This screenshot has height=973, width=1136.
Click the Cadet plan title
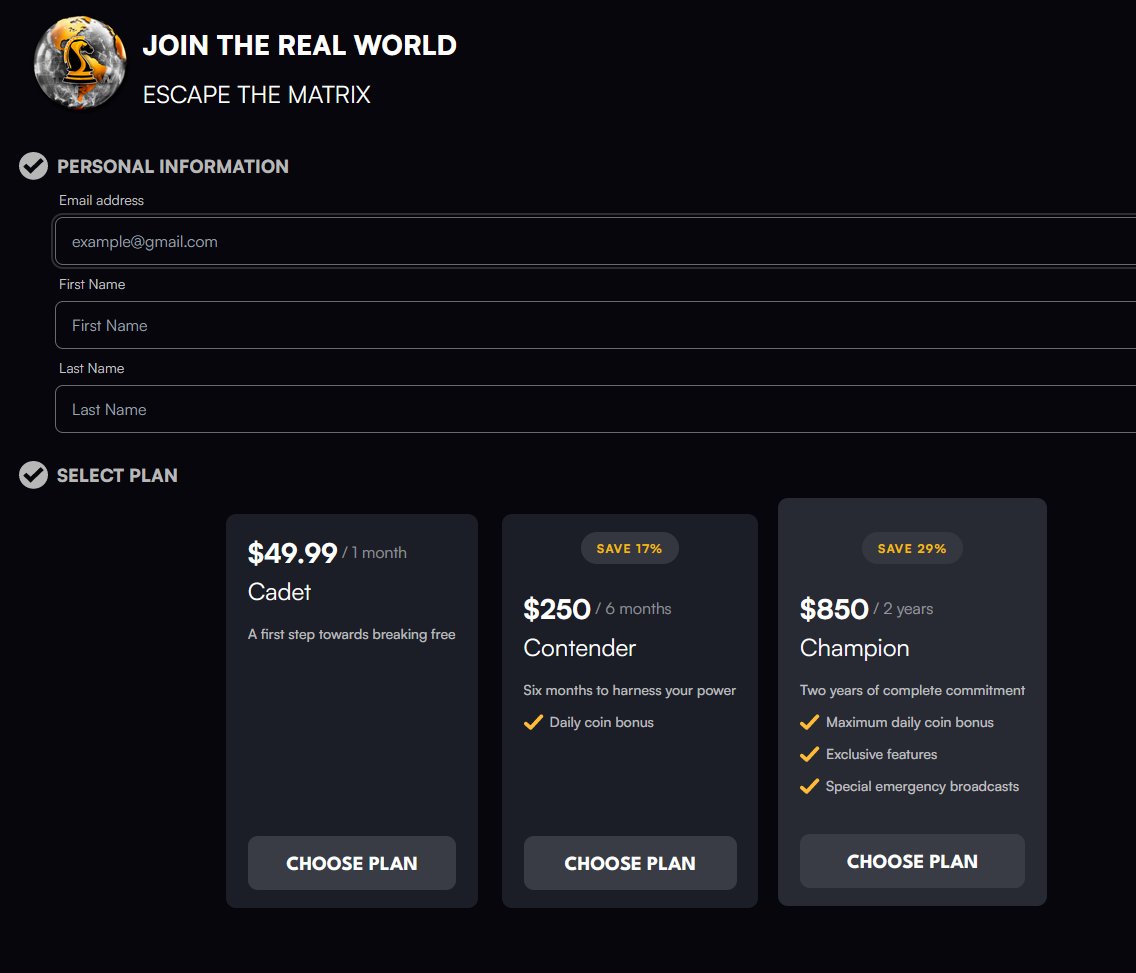(279, 592)
